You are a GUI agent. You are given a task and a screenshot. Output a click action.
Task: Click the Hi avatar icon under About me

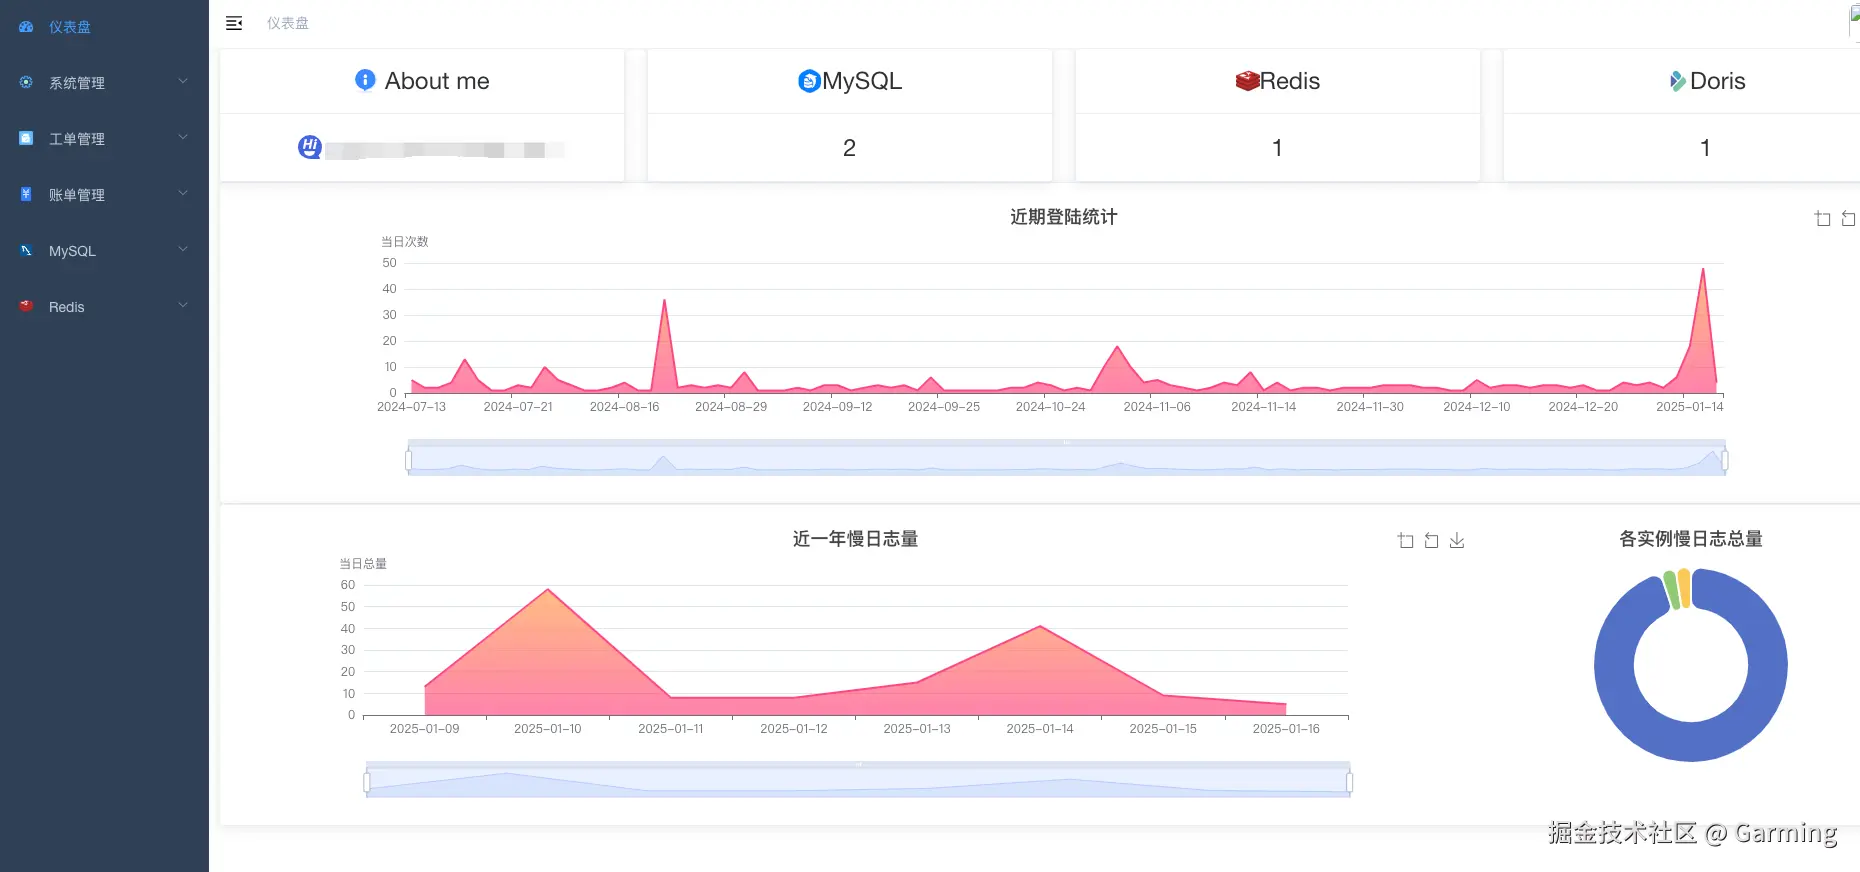pos(310,147)
